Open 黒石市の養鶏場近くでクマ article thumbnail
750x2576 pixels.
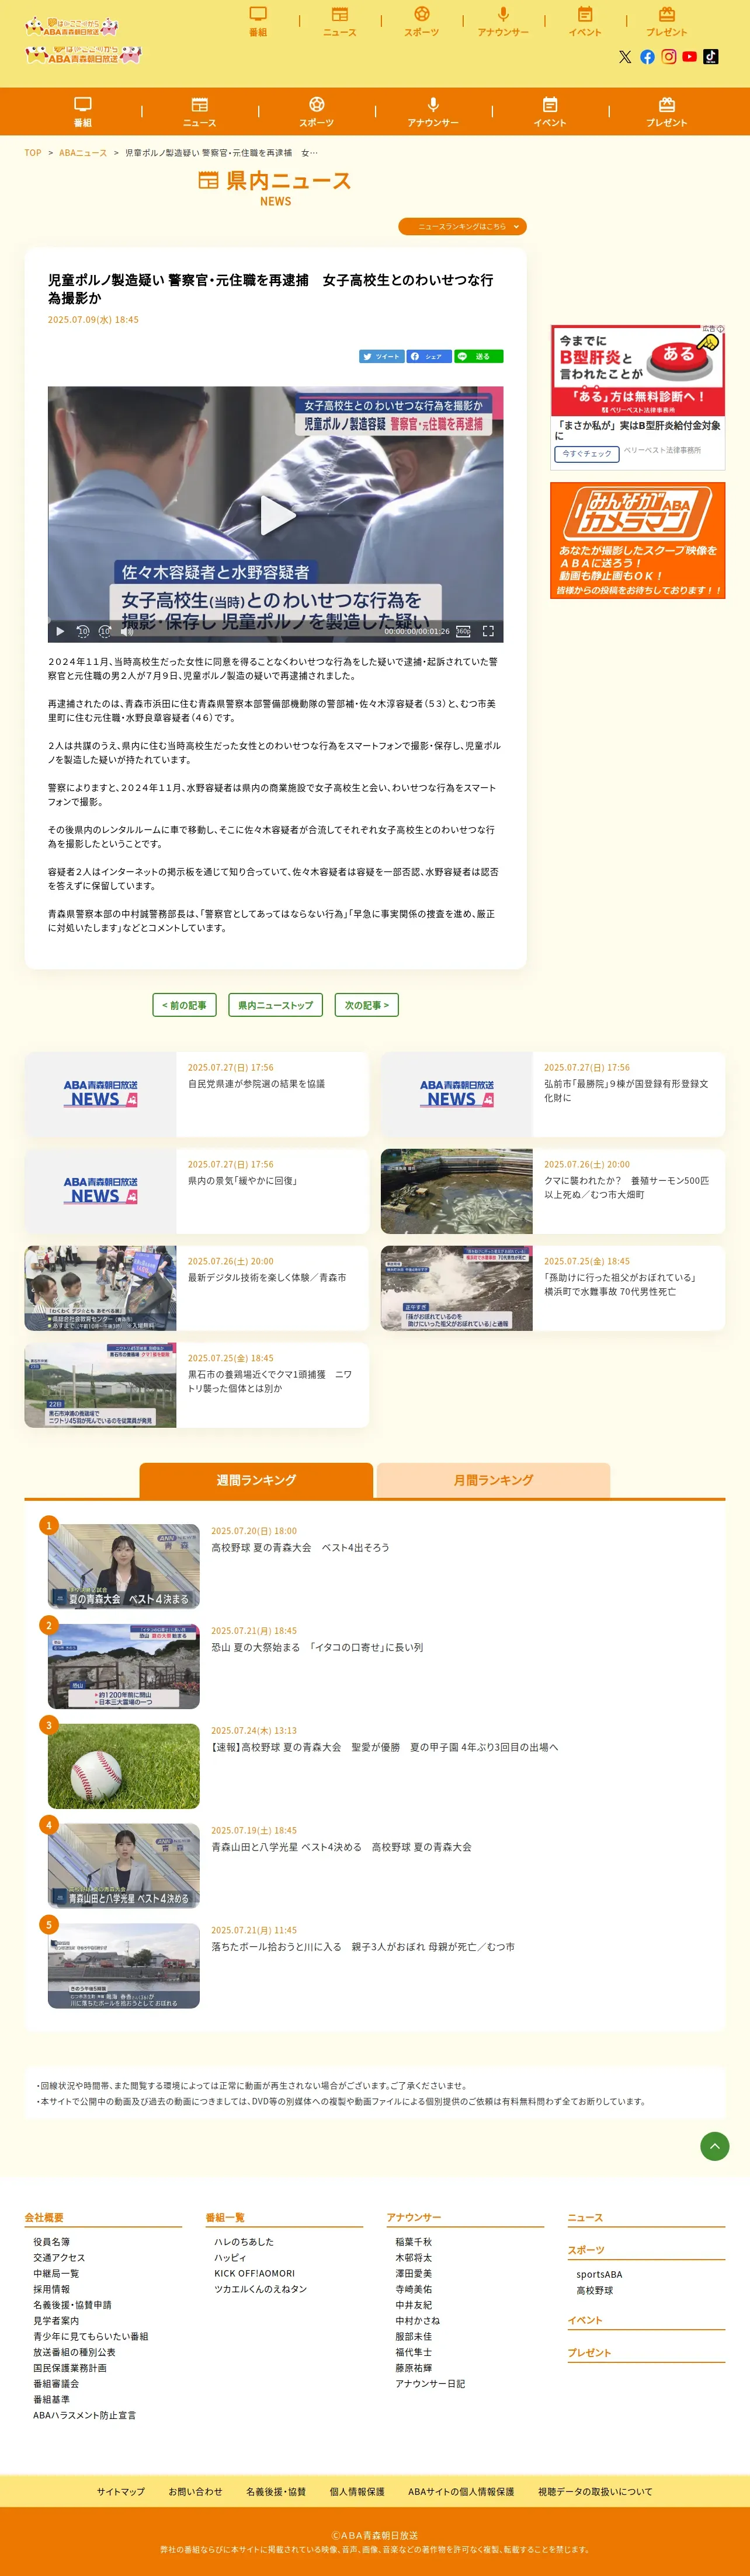click(x=100, y=1385)
